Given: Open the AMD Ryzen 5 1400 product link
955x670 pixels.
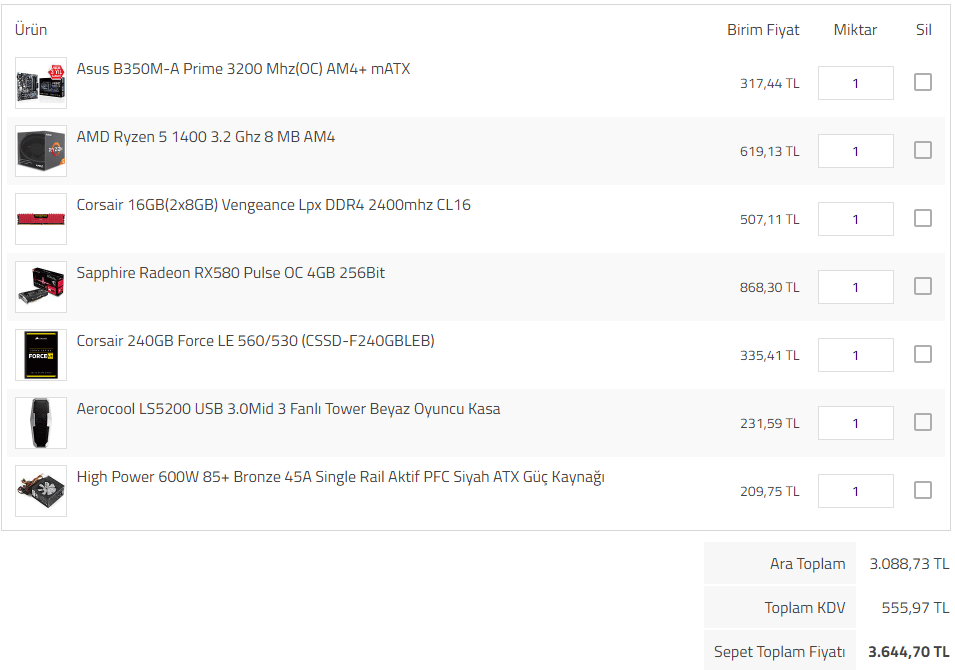Looking at the screenshot, I should 206,137.
